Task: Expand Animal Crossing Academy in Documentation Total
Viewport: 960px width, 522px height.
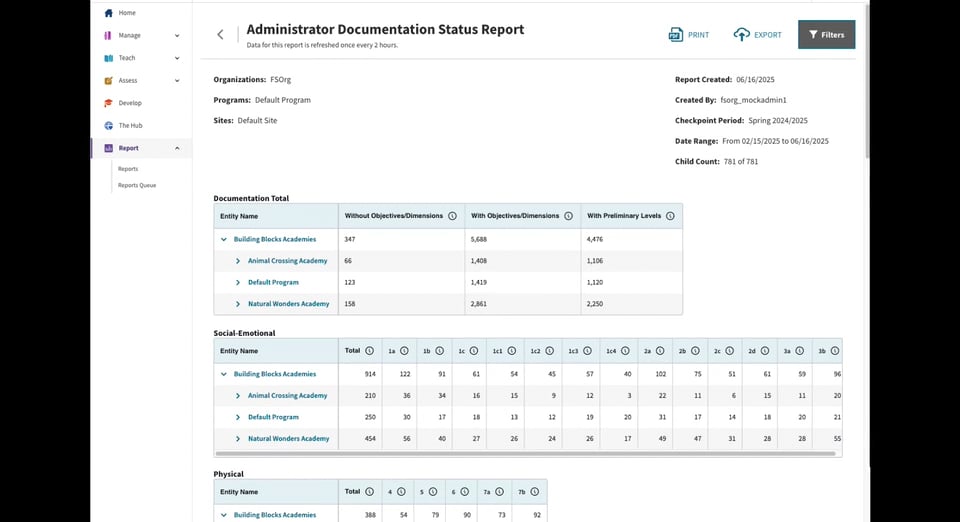Action: (x=238, y=261)
